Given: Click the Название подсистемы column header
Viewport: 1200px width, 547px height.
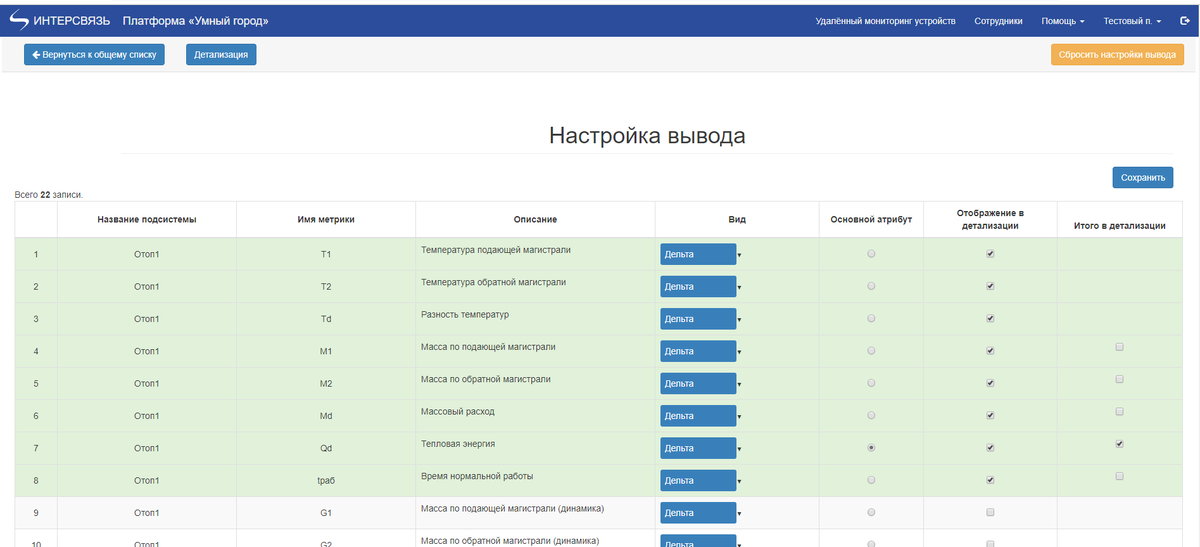Looking at the screenshot, I should click(x=147, y=219).
